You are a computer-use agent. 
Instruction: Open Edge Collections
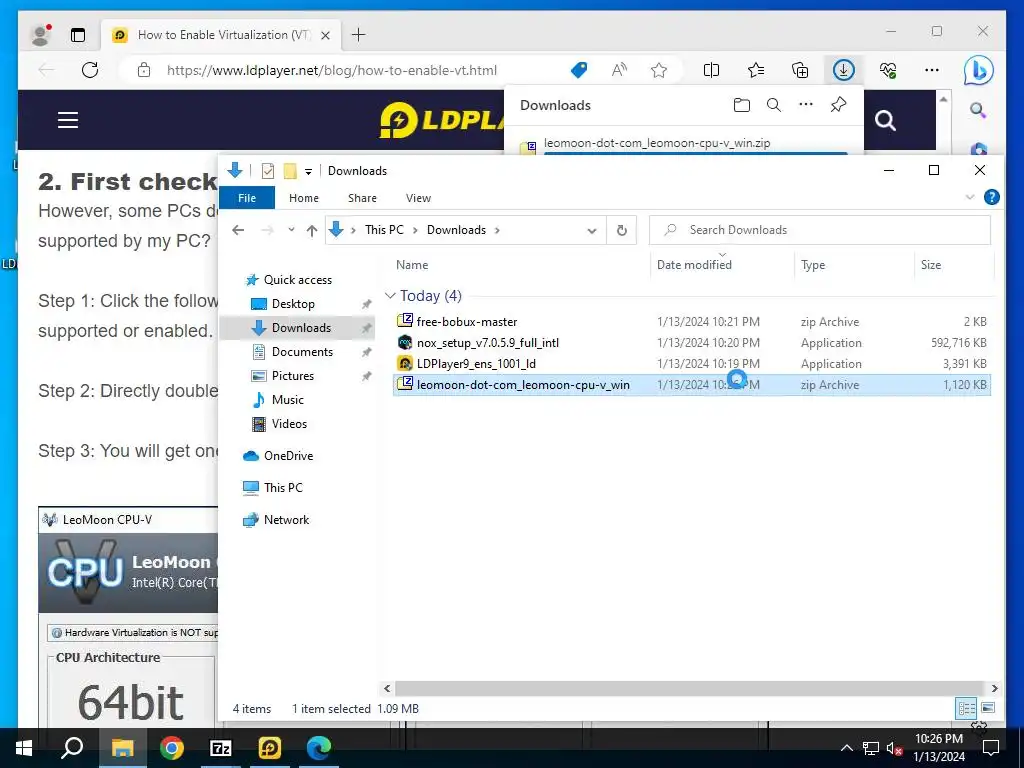(x=800, y=70)
